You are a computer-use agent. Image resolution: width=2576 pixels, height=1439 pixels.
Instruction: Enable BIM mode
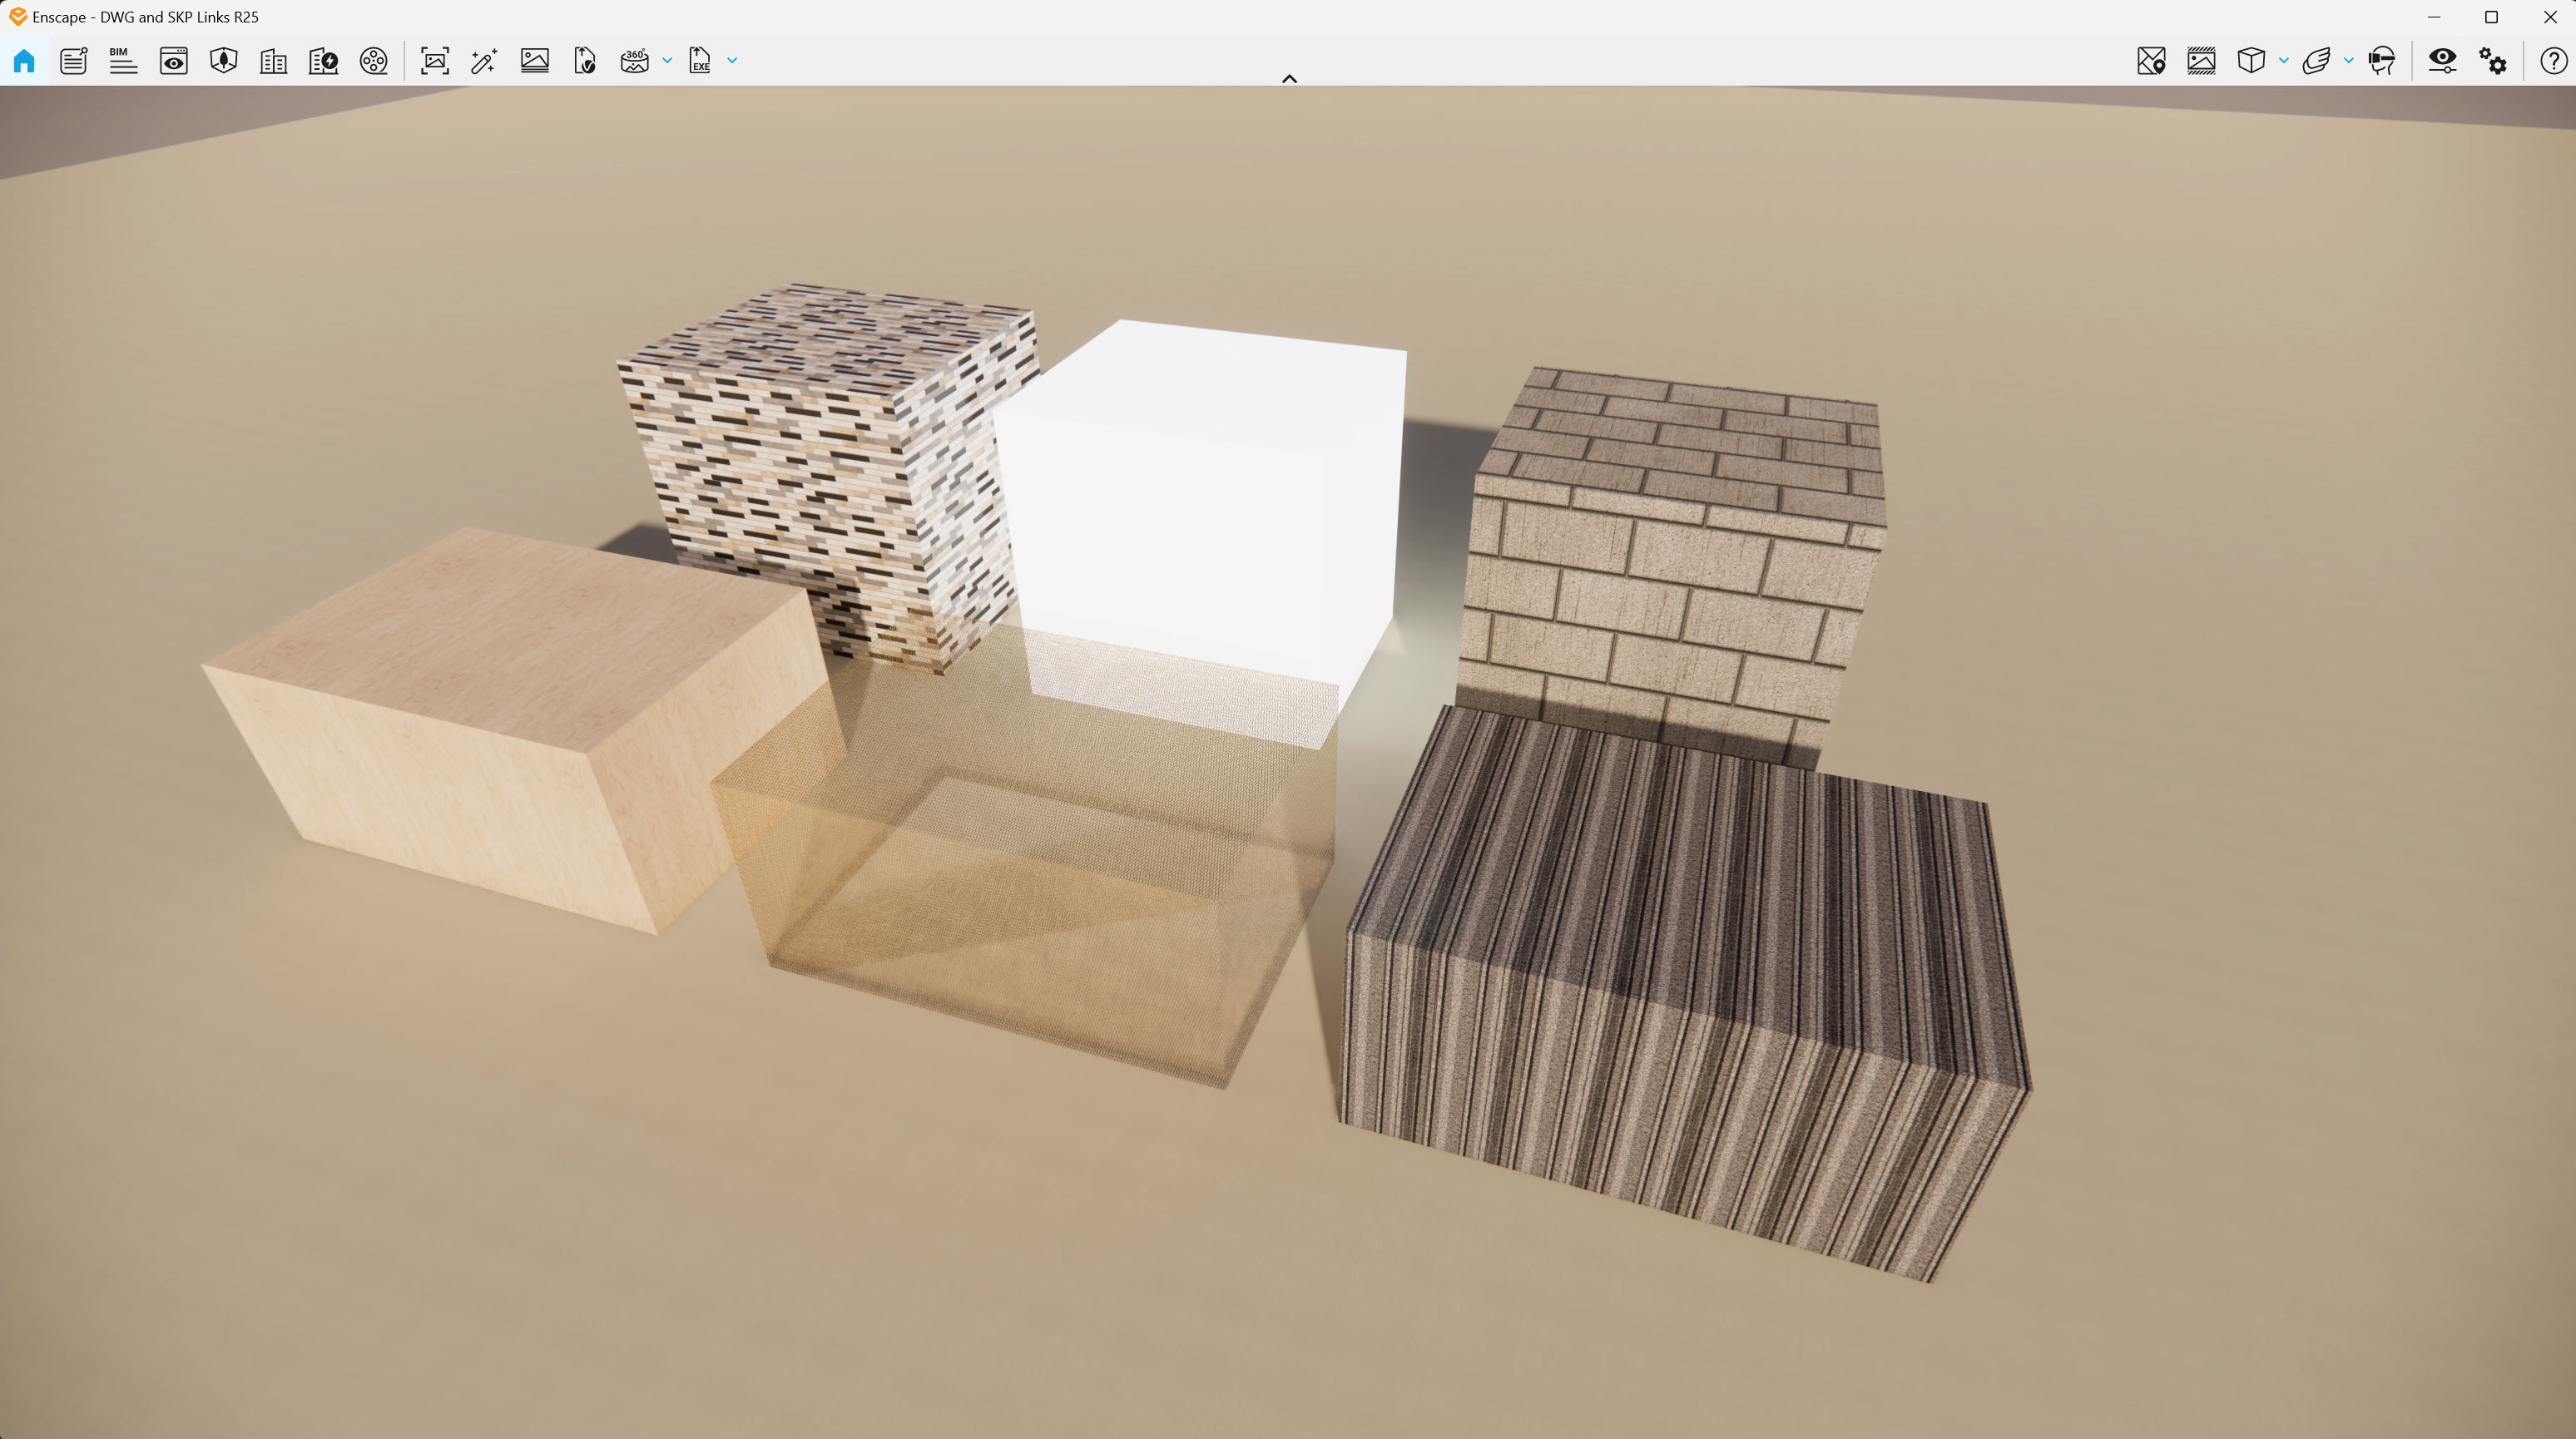tap(122, 61)
